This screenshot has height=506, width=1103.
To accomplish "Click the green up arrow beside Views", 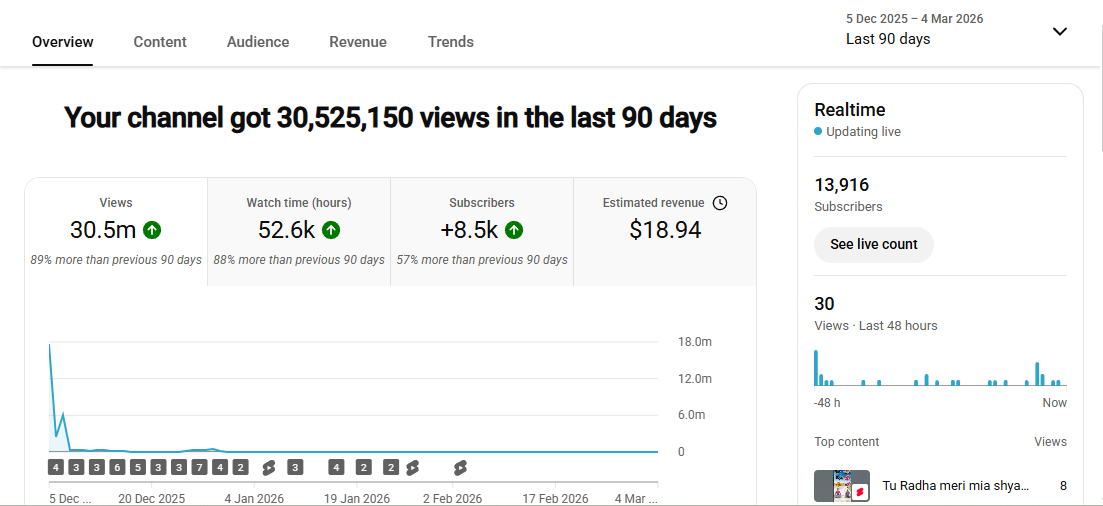I will click(152, 230).
